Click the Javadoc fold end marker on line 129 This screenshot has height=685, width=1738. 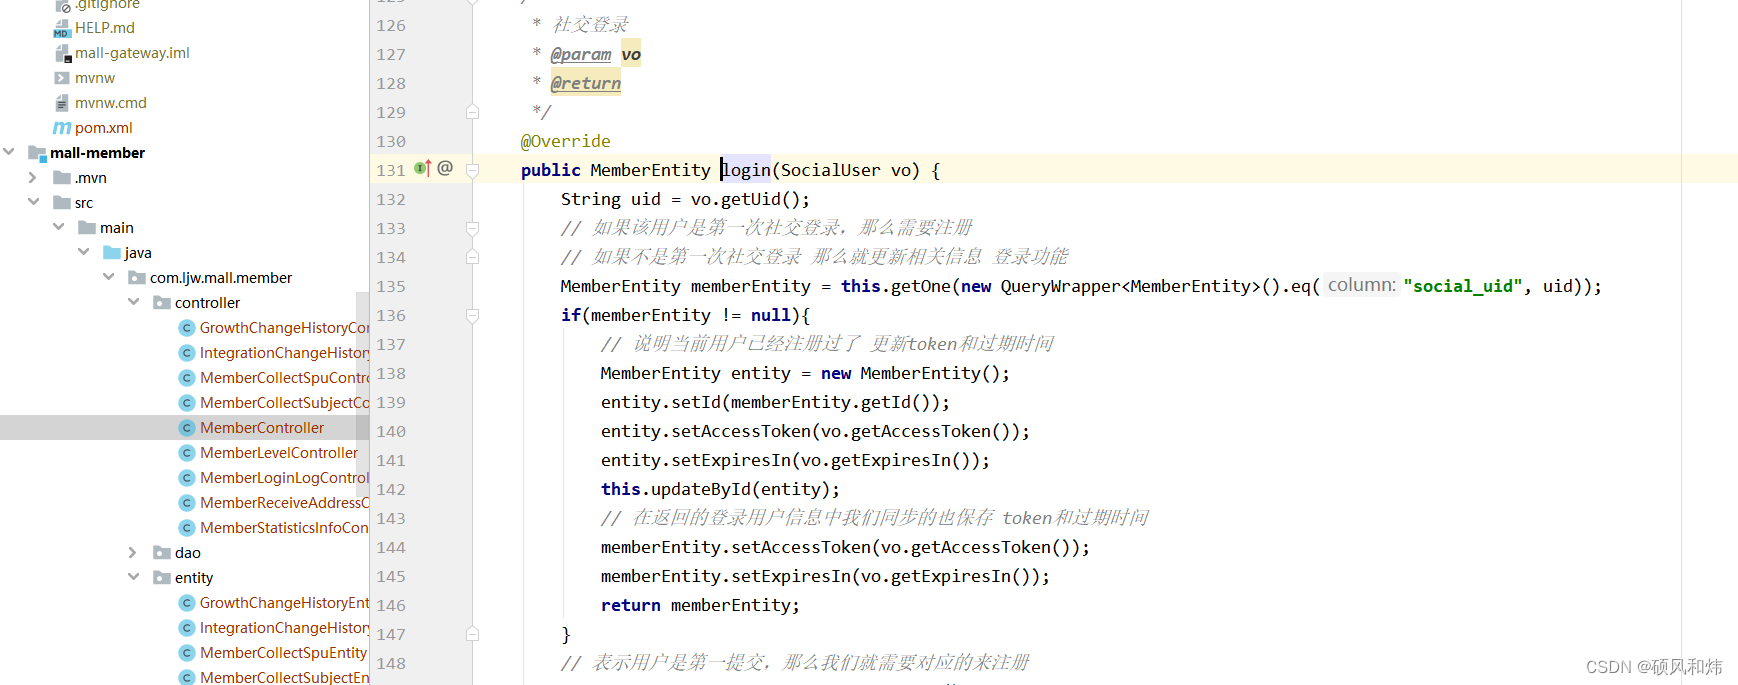tap(473, 112)
